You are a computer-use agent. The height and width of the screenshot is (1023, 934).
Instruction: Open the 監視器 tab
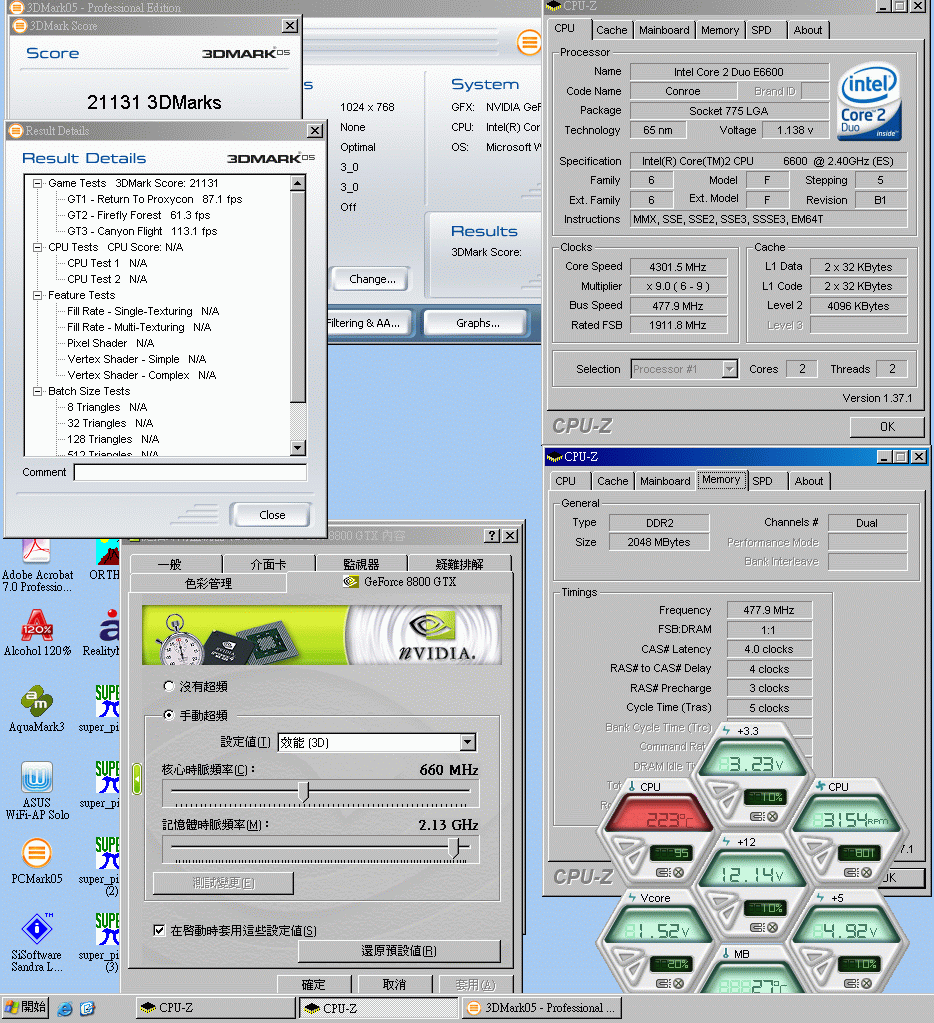point(361,564)
